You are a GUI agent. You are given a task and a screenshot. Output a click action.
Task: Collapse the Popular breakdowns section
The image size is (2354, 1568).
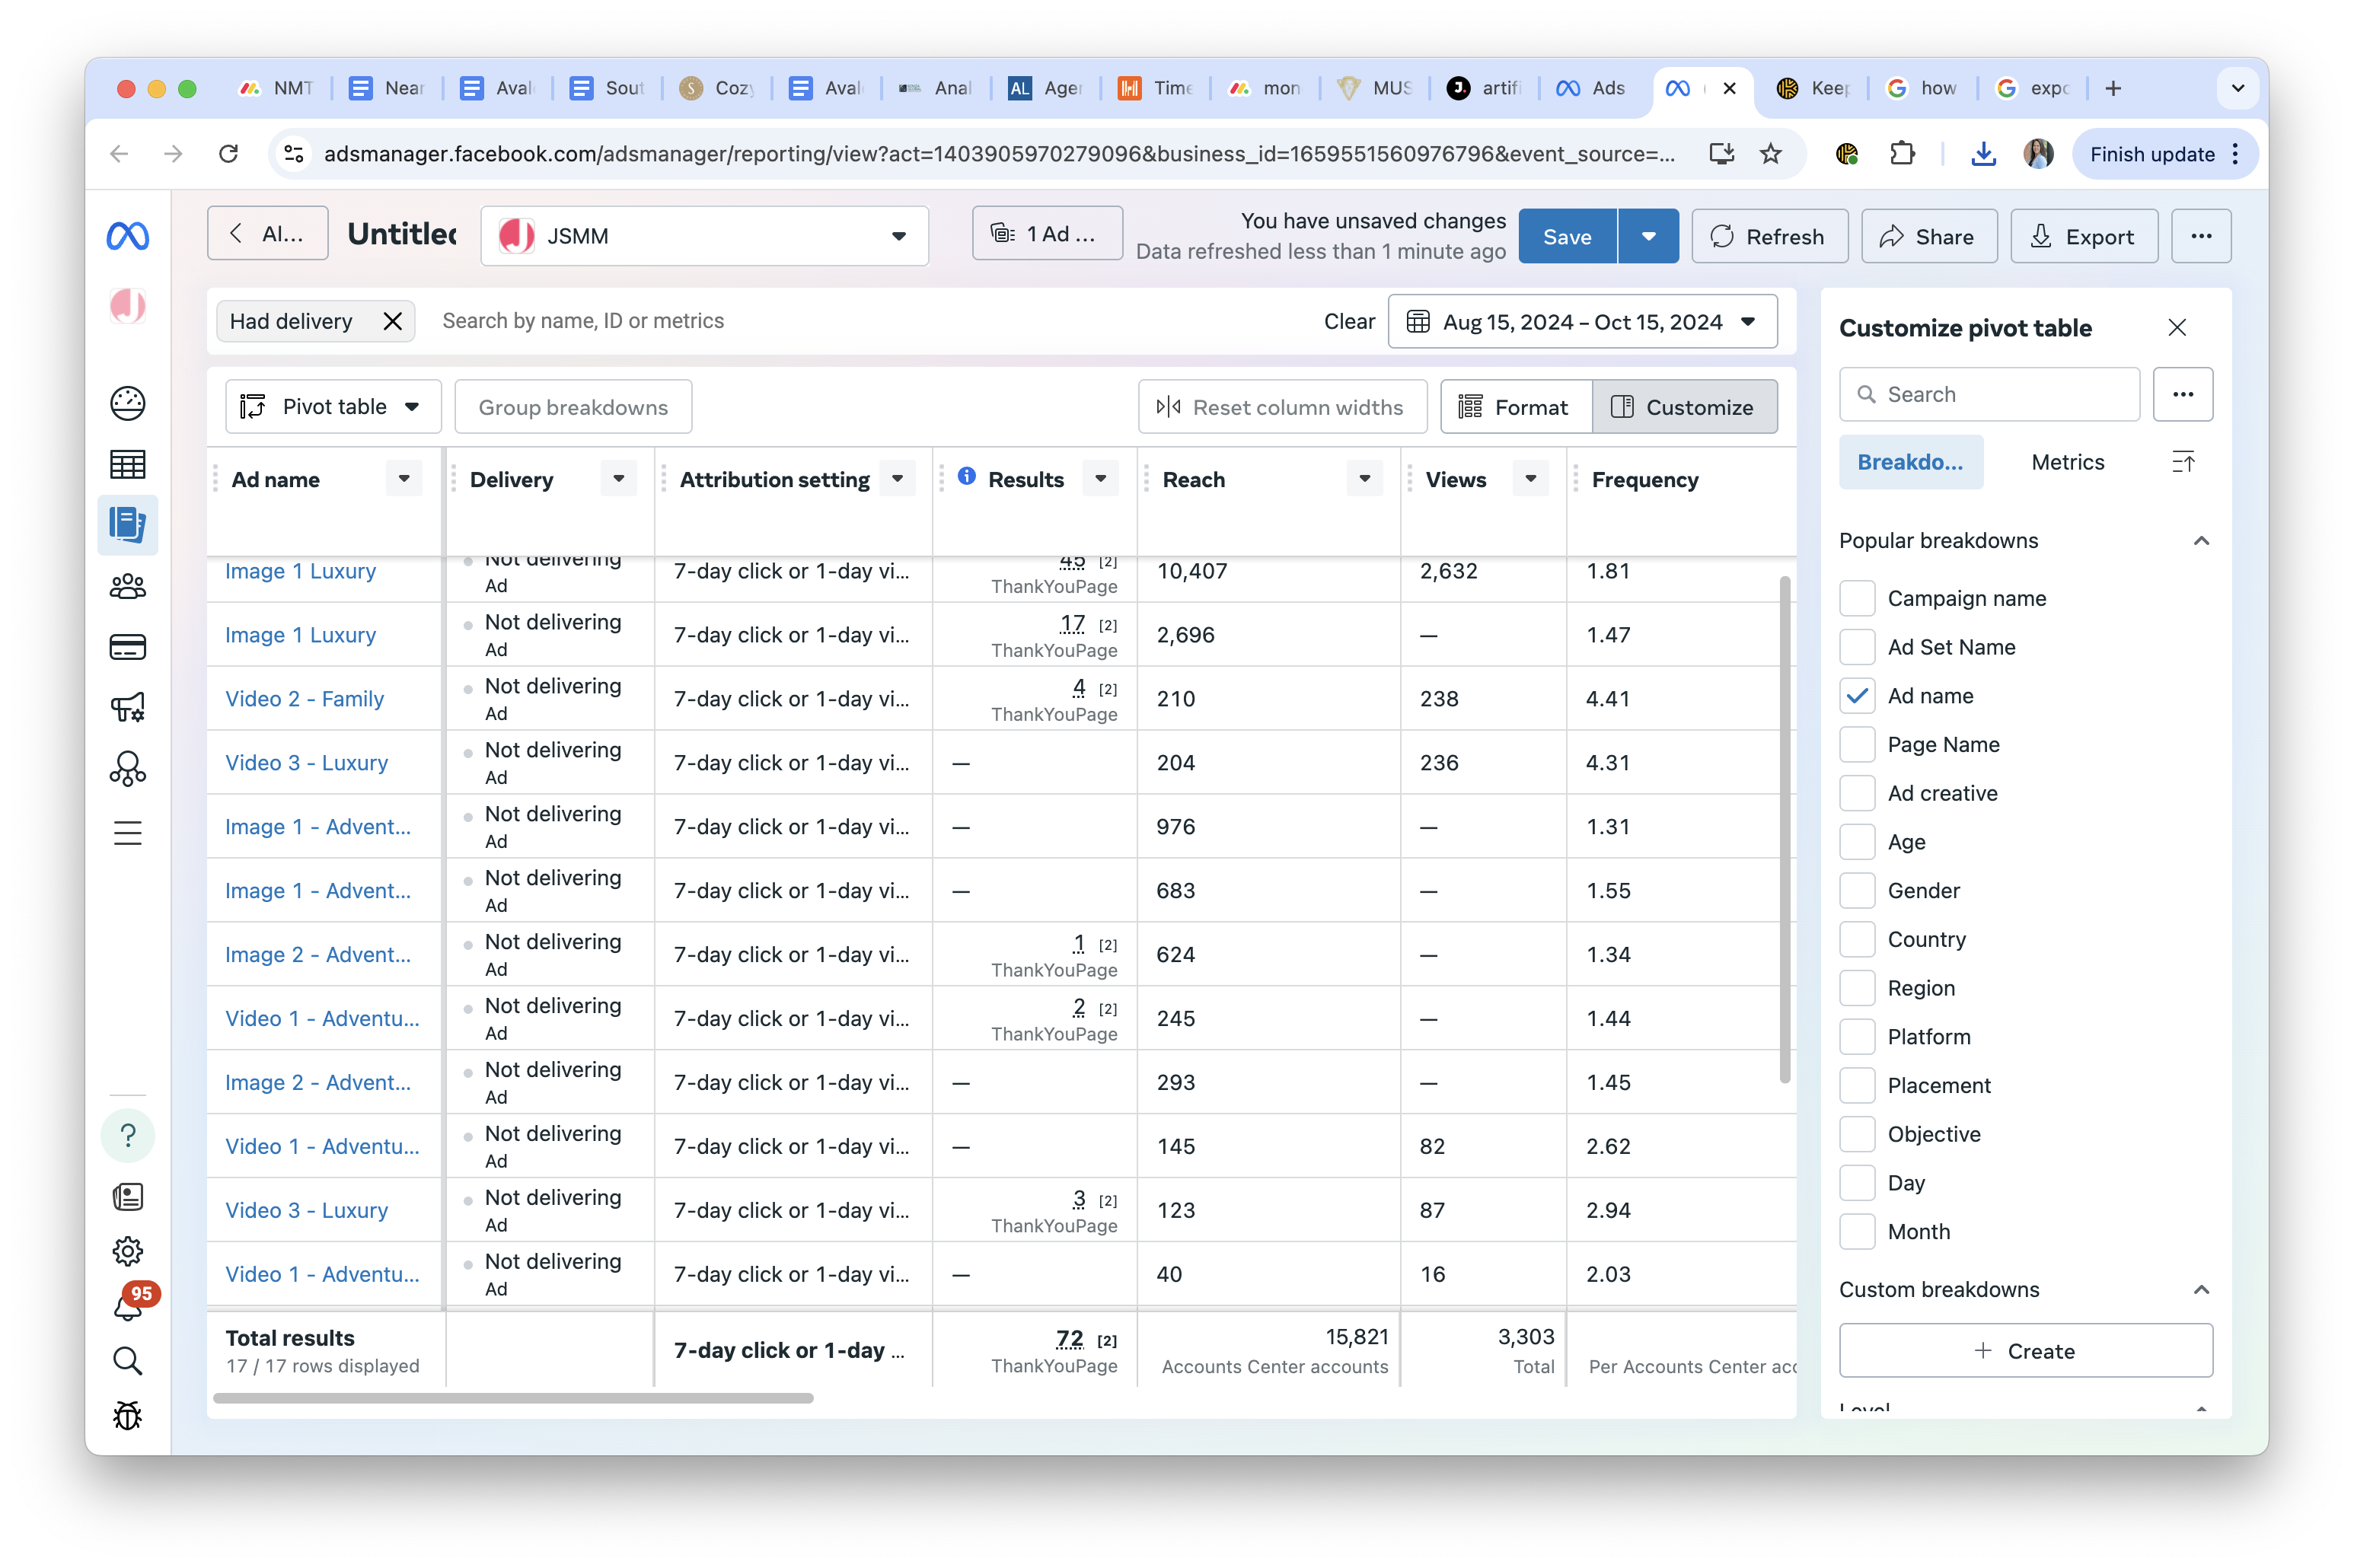(x=2201, y=541)
